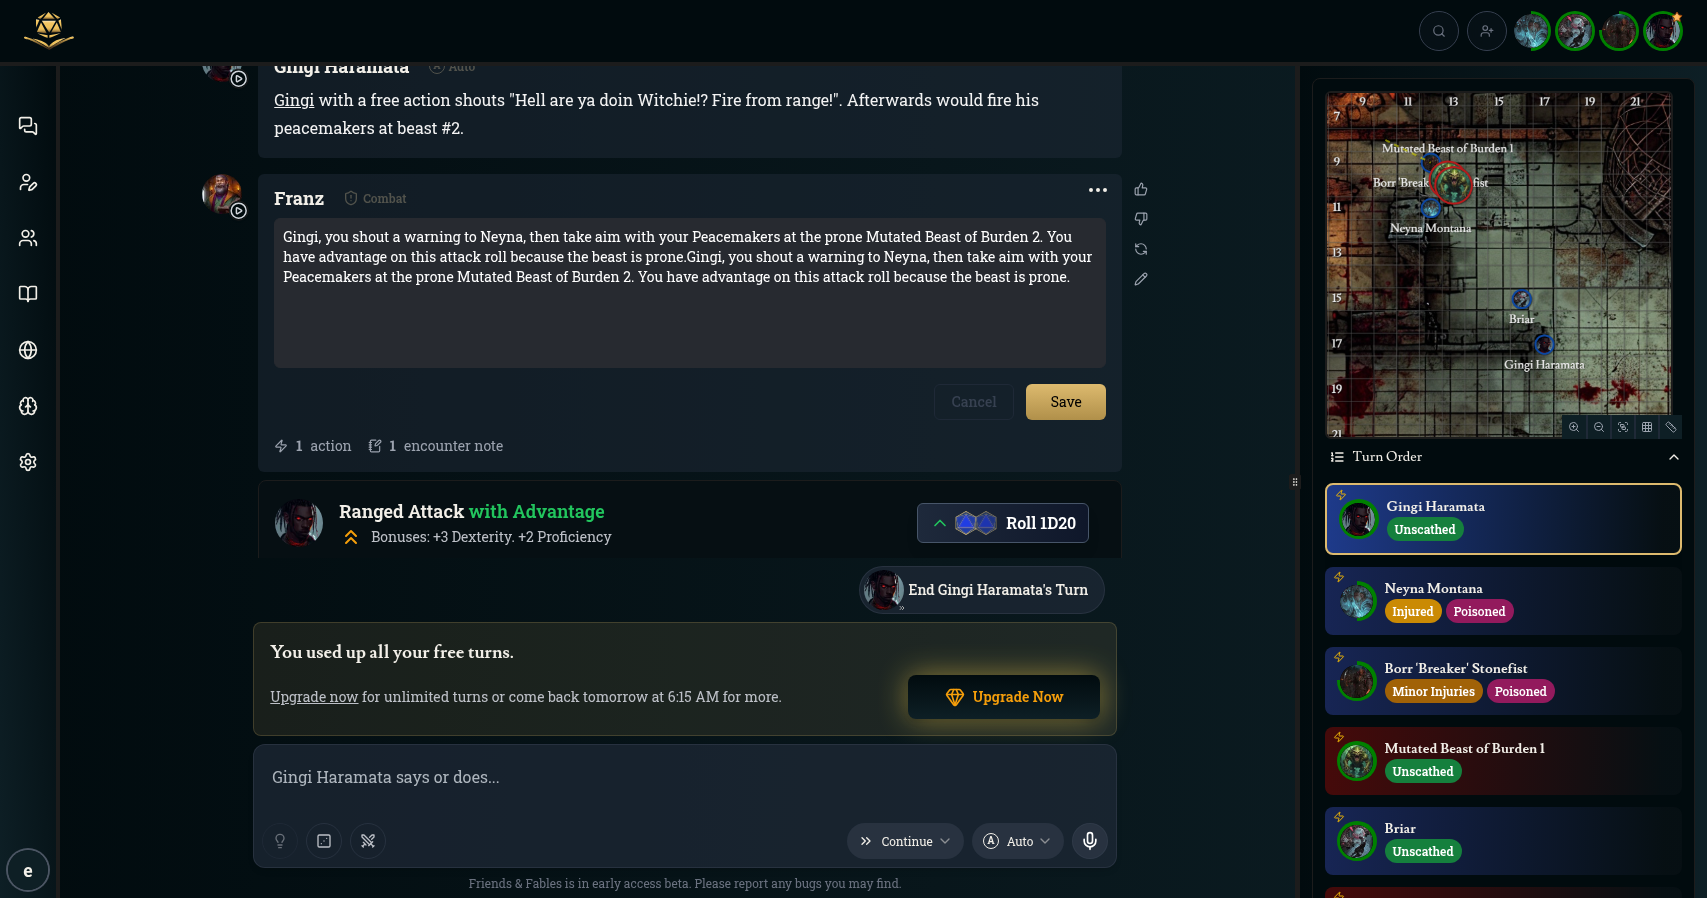This screenshot has height=898, width=1707.
Task: Click the map zoom out icon
Action: [1599, 427]
